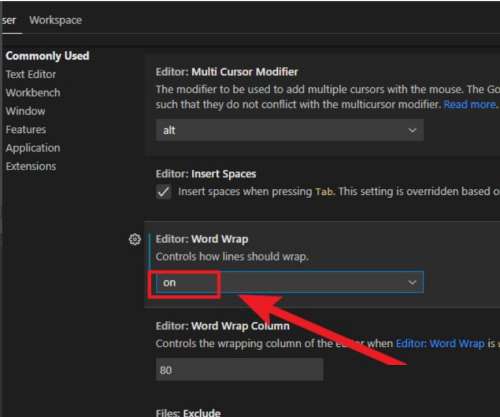
Task: Open the Window settings category
Action: pyautogui.click(x=25, y=111)
